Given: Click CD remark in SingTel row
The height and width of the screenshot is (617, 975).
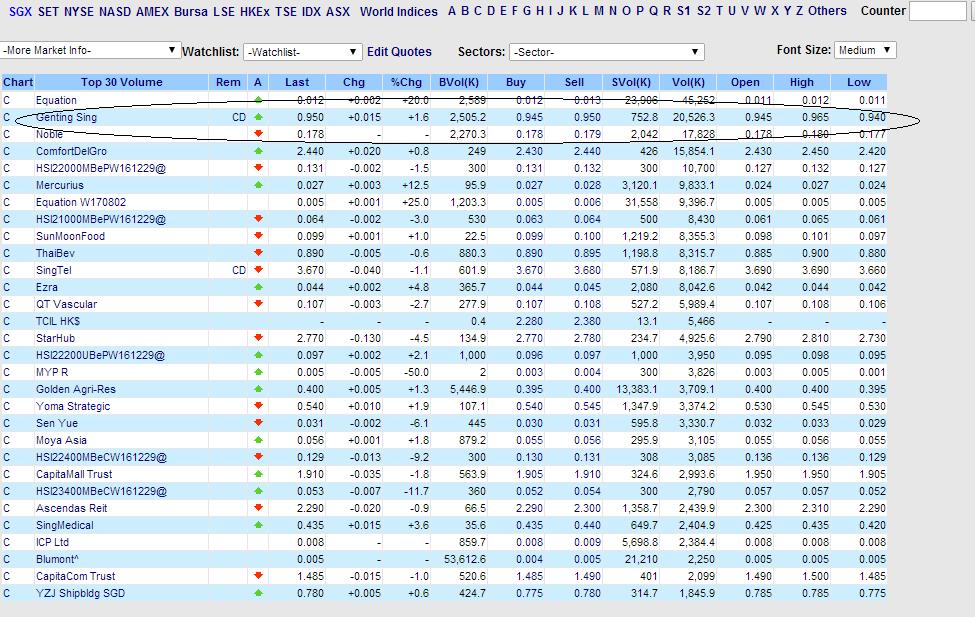Looking at the screenshot, I should pos(239,271).
